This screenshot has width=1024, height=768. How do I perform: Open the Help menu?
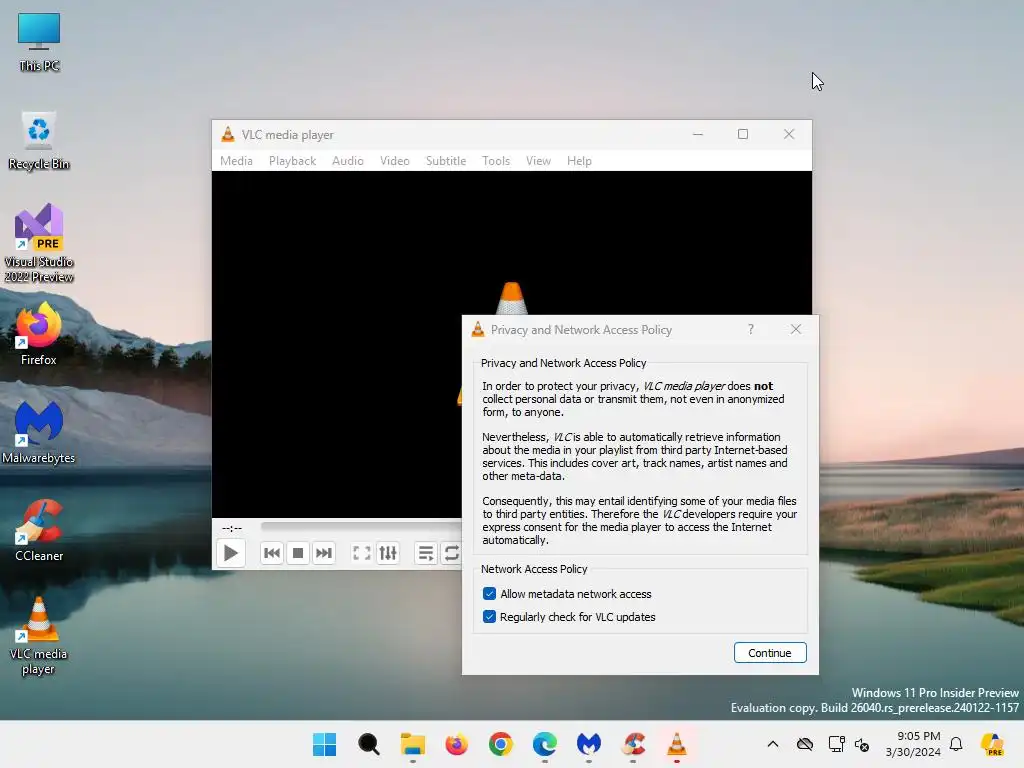tap(579, 161)
